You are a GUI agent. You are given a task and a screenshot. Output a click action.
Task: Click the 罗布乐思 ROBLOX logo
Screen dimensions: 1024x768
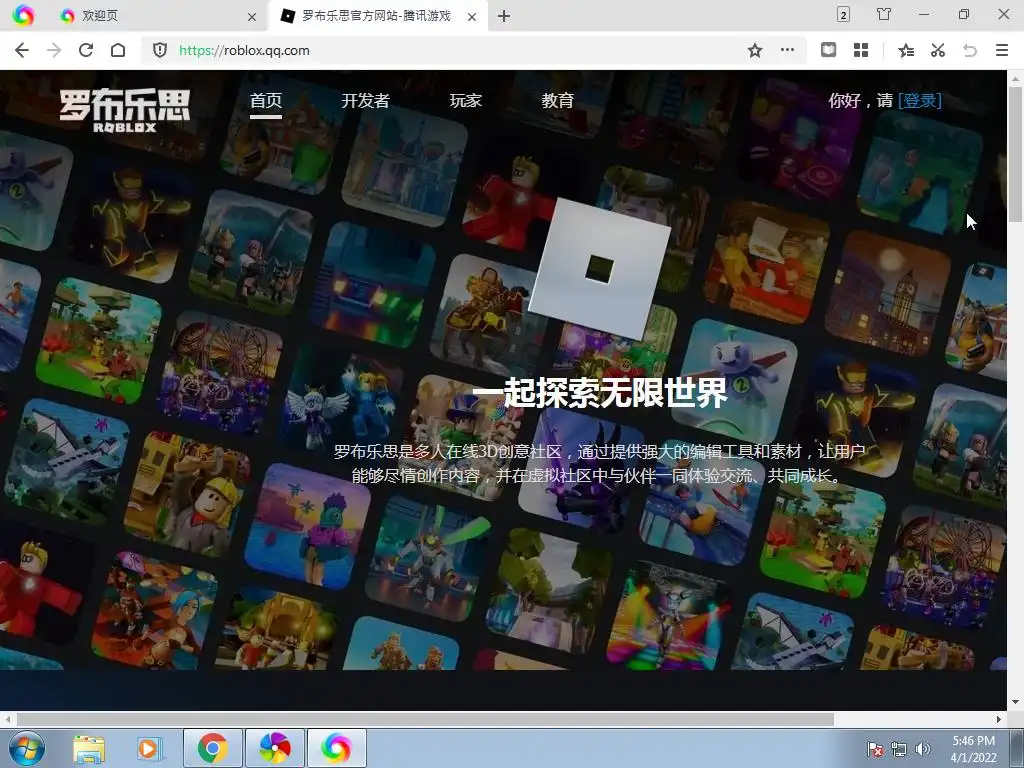coord(124,110)
